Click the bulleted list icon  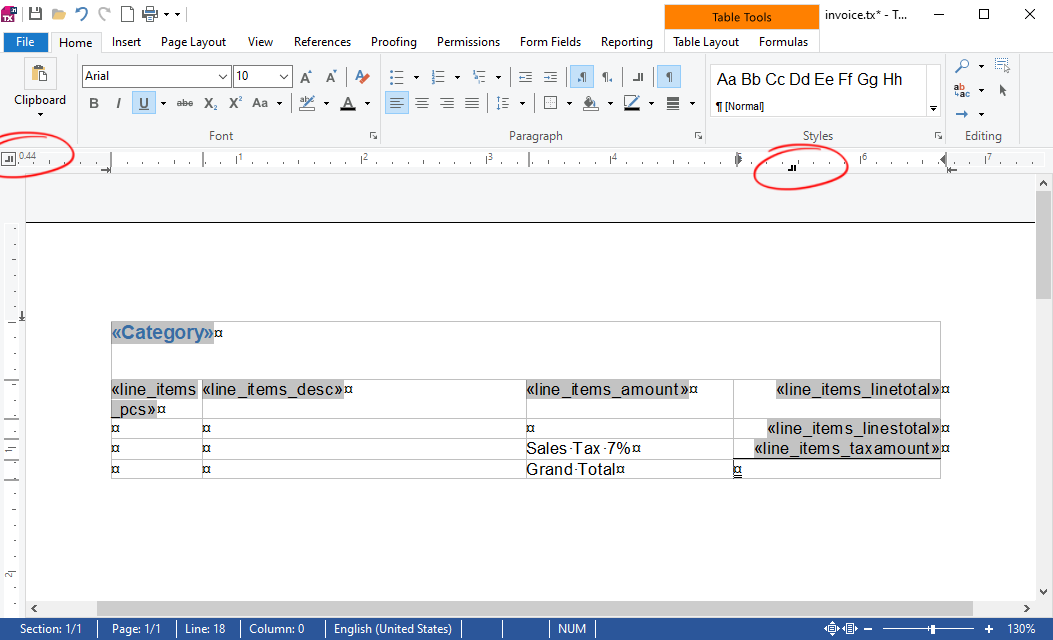[397, 77]
